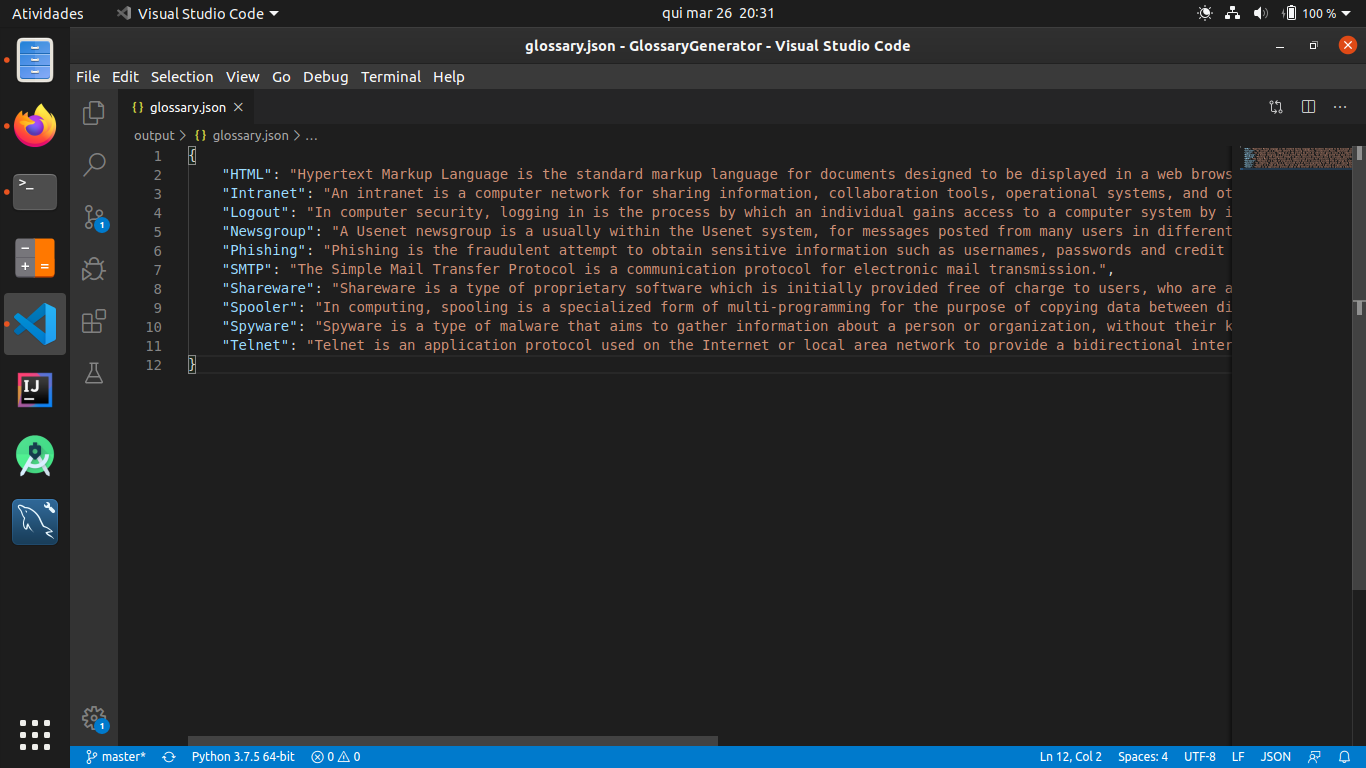Open the Test flask view
This screenshot has width=1366, height=768.
pos(94,373)
